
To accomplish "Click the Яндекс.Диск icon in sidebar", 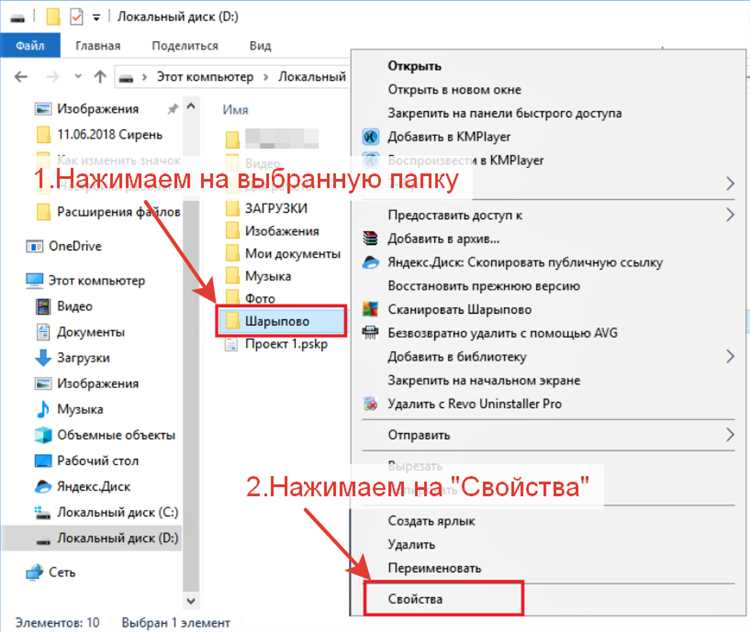I will 43,487.
